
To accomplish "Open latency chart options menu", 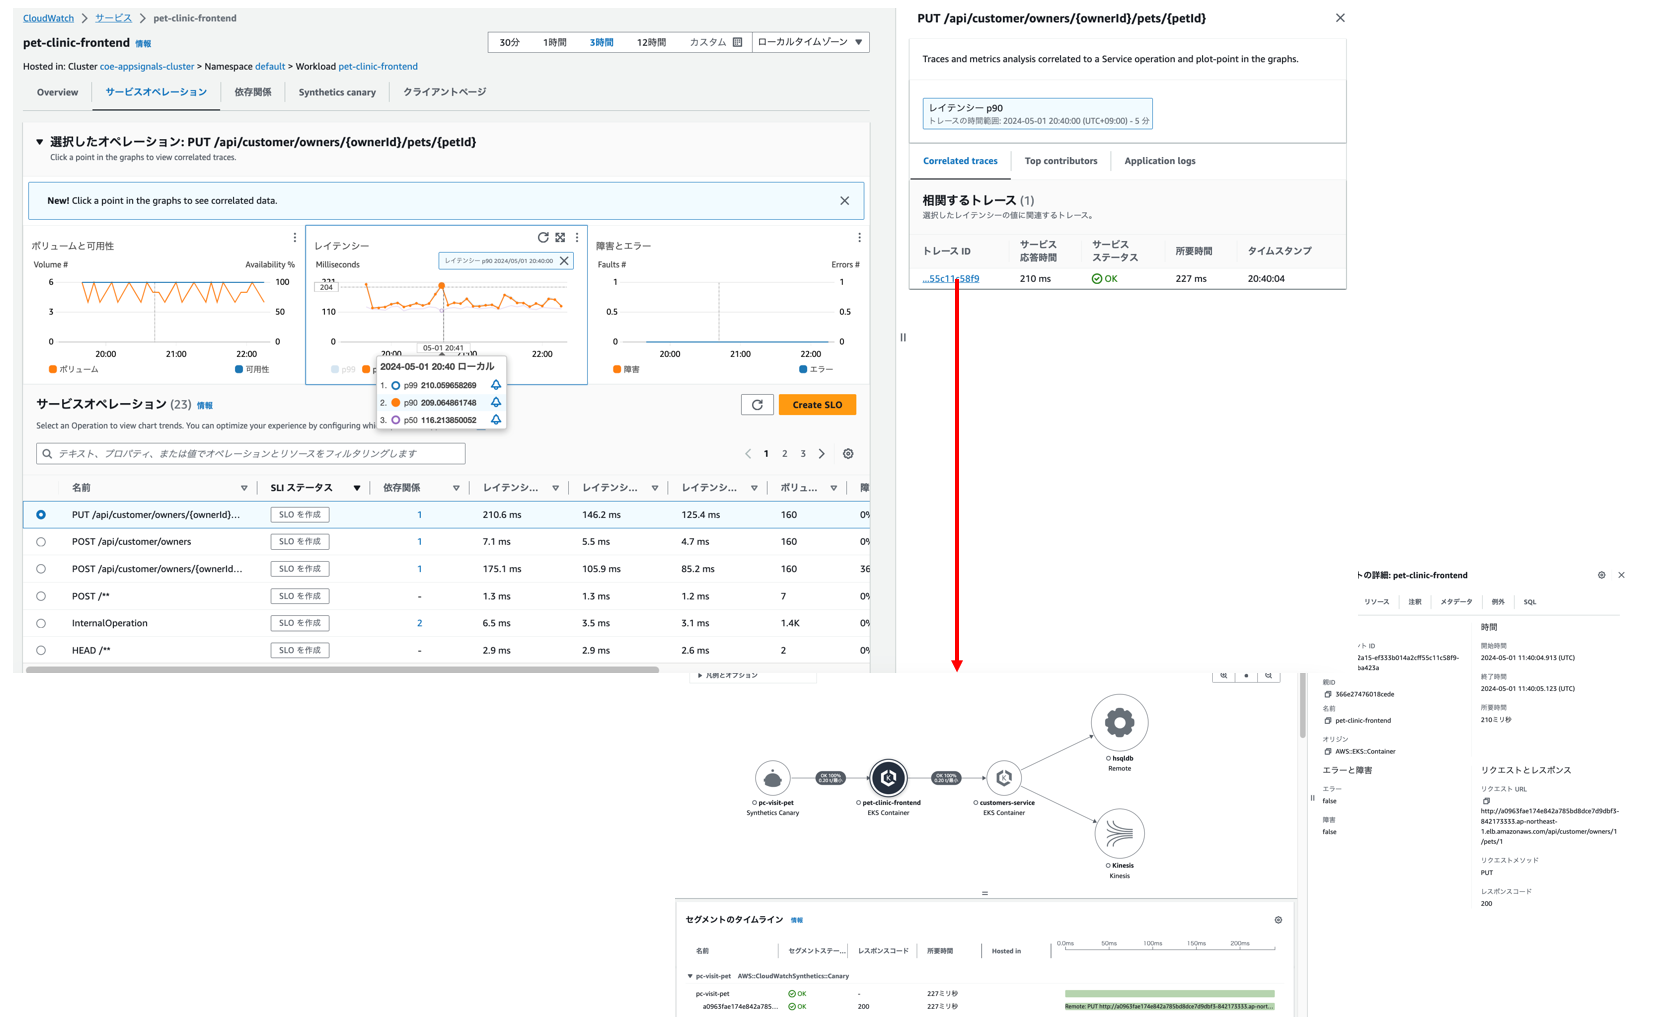I will [577, 238].
